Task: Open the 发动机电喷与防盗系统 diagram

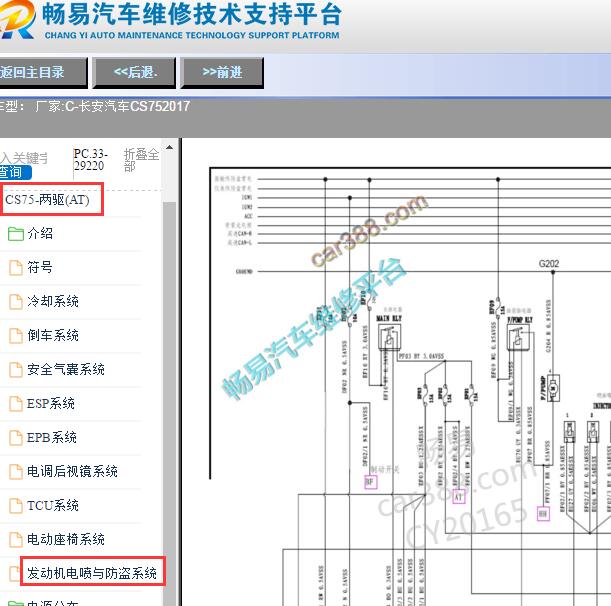Action: [x=92, y=573]
